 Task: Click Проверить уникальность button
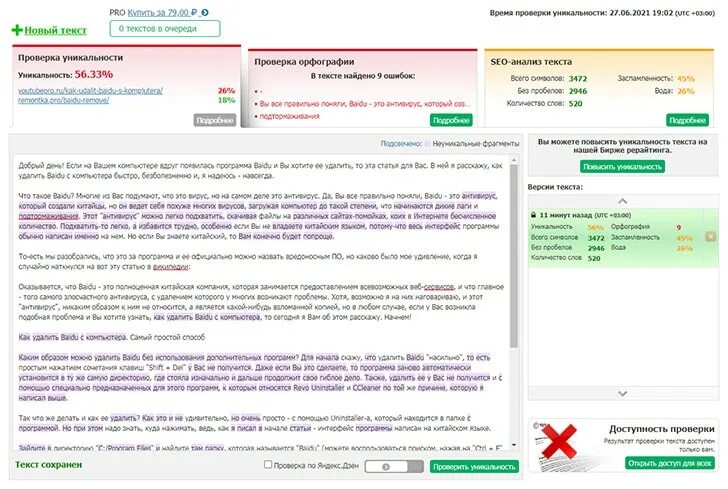tap(474, 467)
